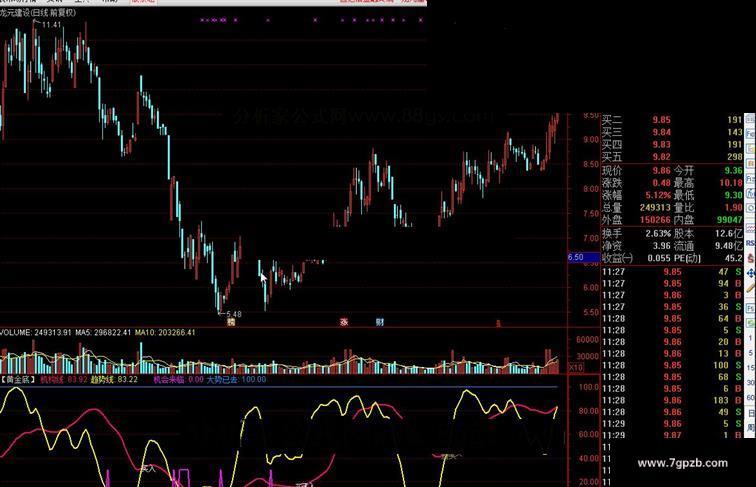Image resolution: width=756 pixels, height=487 pixels.
Task: Switch to the weekly (周) period
Action: click(x=751, y=428)
